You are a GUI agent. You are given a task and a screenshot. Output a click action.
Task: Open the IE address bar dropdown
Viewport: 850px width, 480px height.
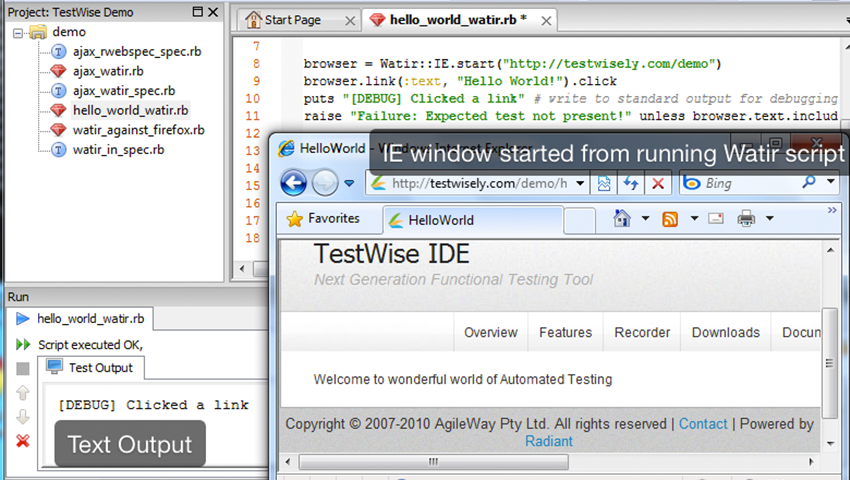click(x=579, y=184)
